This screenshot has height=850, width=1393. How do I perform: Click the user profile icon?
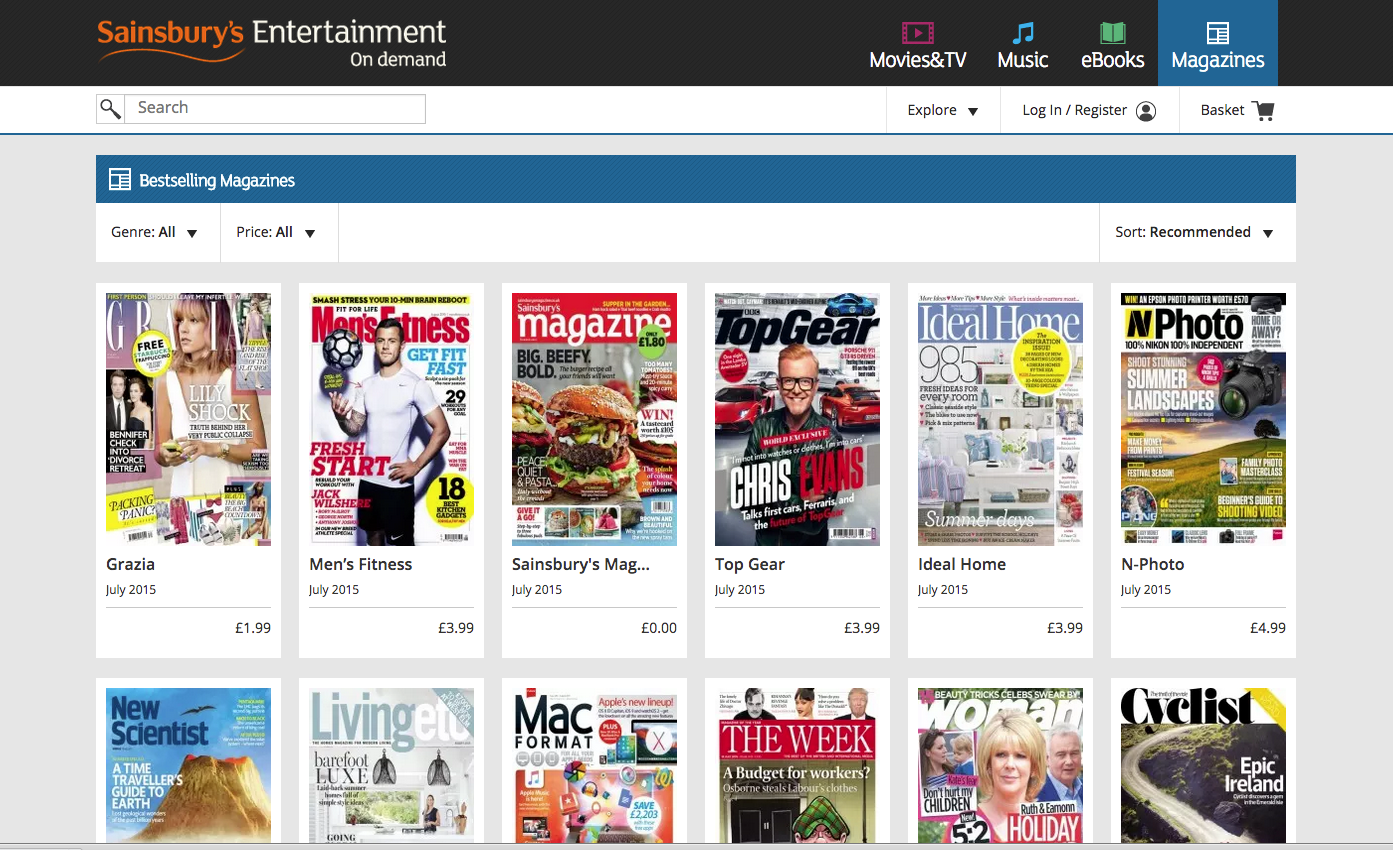pyautogui.click(x=1146, y=111)
